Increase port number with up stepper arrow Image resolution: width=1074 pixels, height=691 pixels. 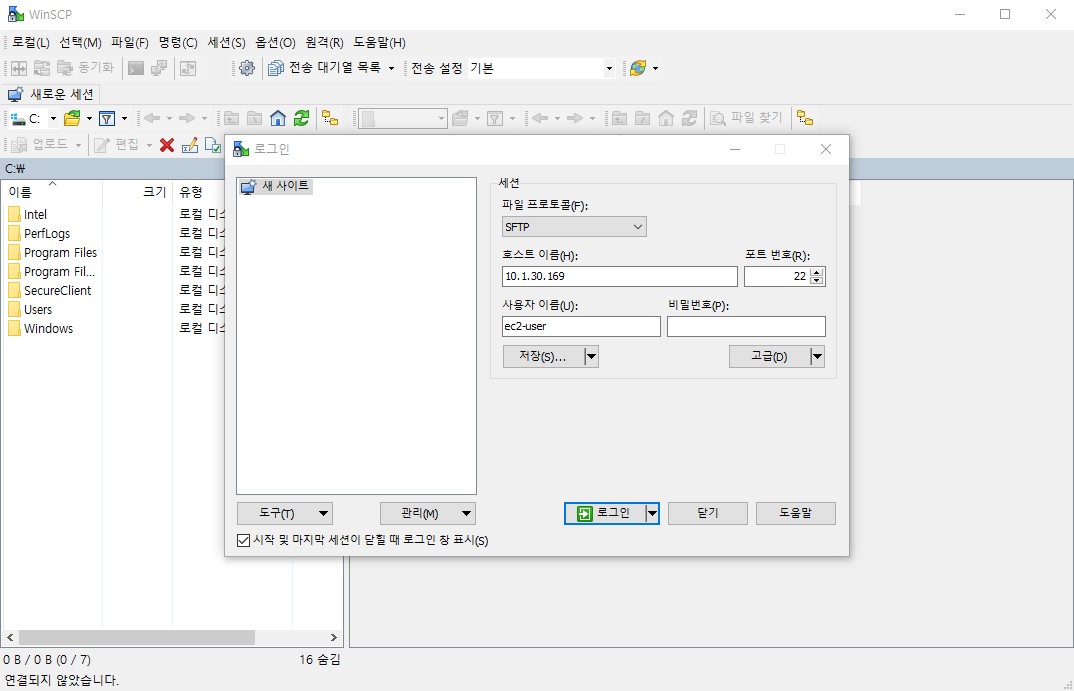[x=816, y=272]
